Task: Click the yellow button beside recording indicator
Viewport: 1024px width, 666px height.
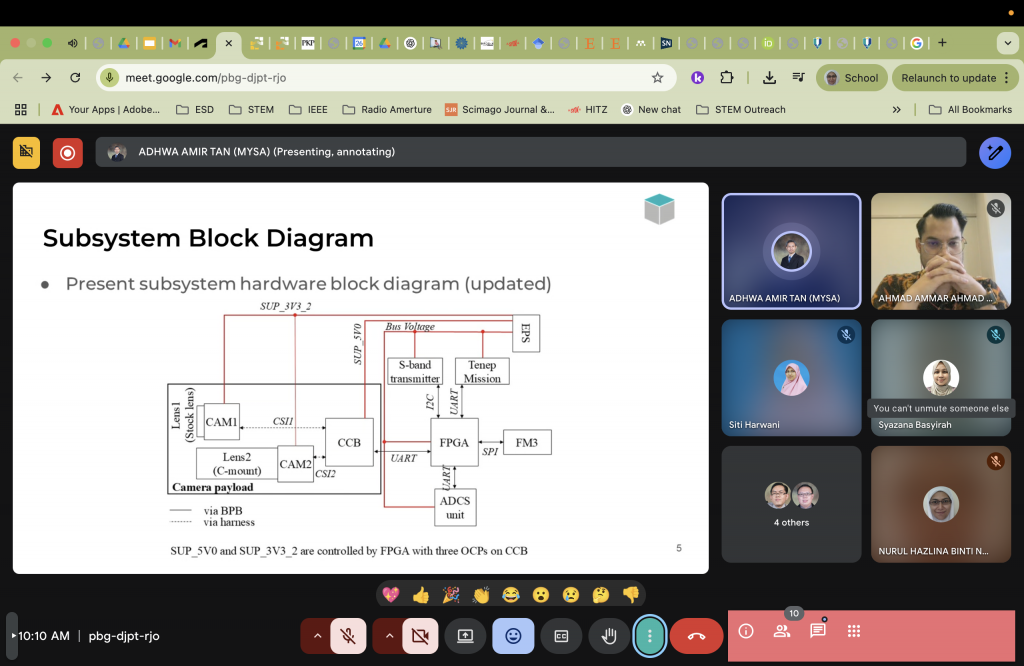Action: pyautogui.click(x=26, y=153)
